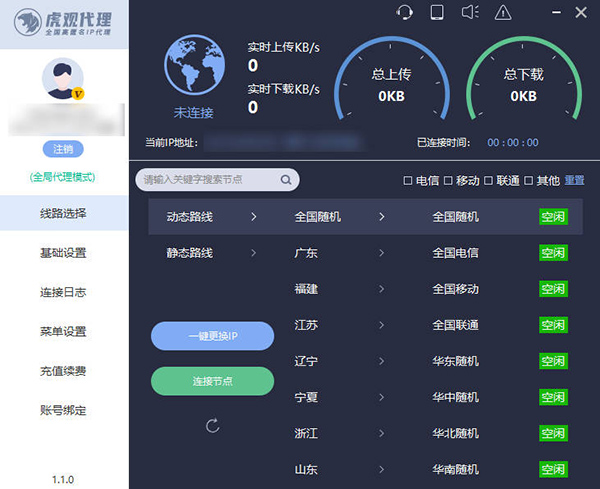
Task: Check the 联通 carrier checkbox
Action: pos(489,181)
